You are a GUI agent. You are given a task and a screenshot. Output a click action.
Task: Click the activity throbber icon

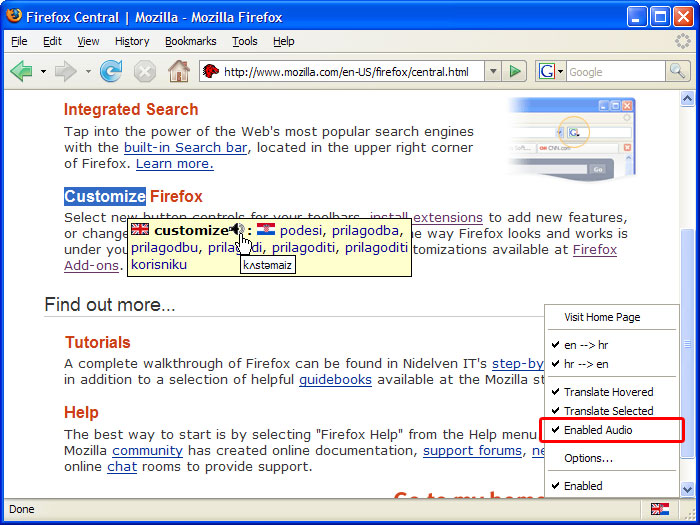683,41
